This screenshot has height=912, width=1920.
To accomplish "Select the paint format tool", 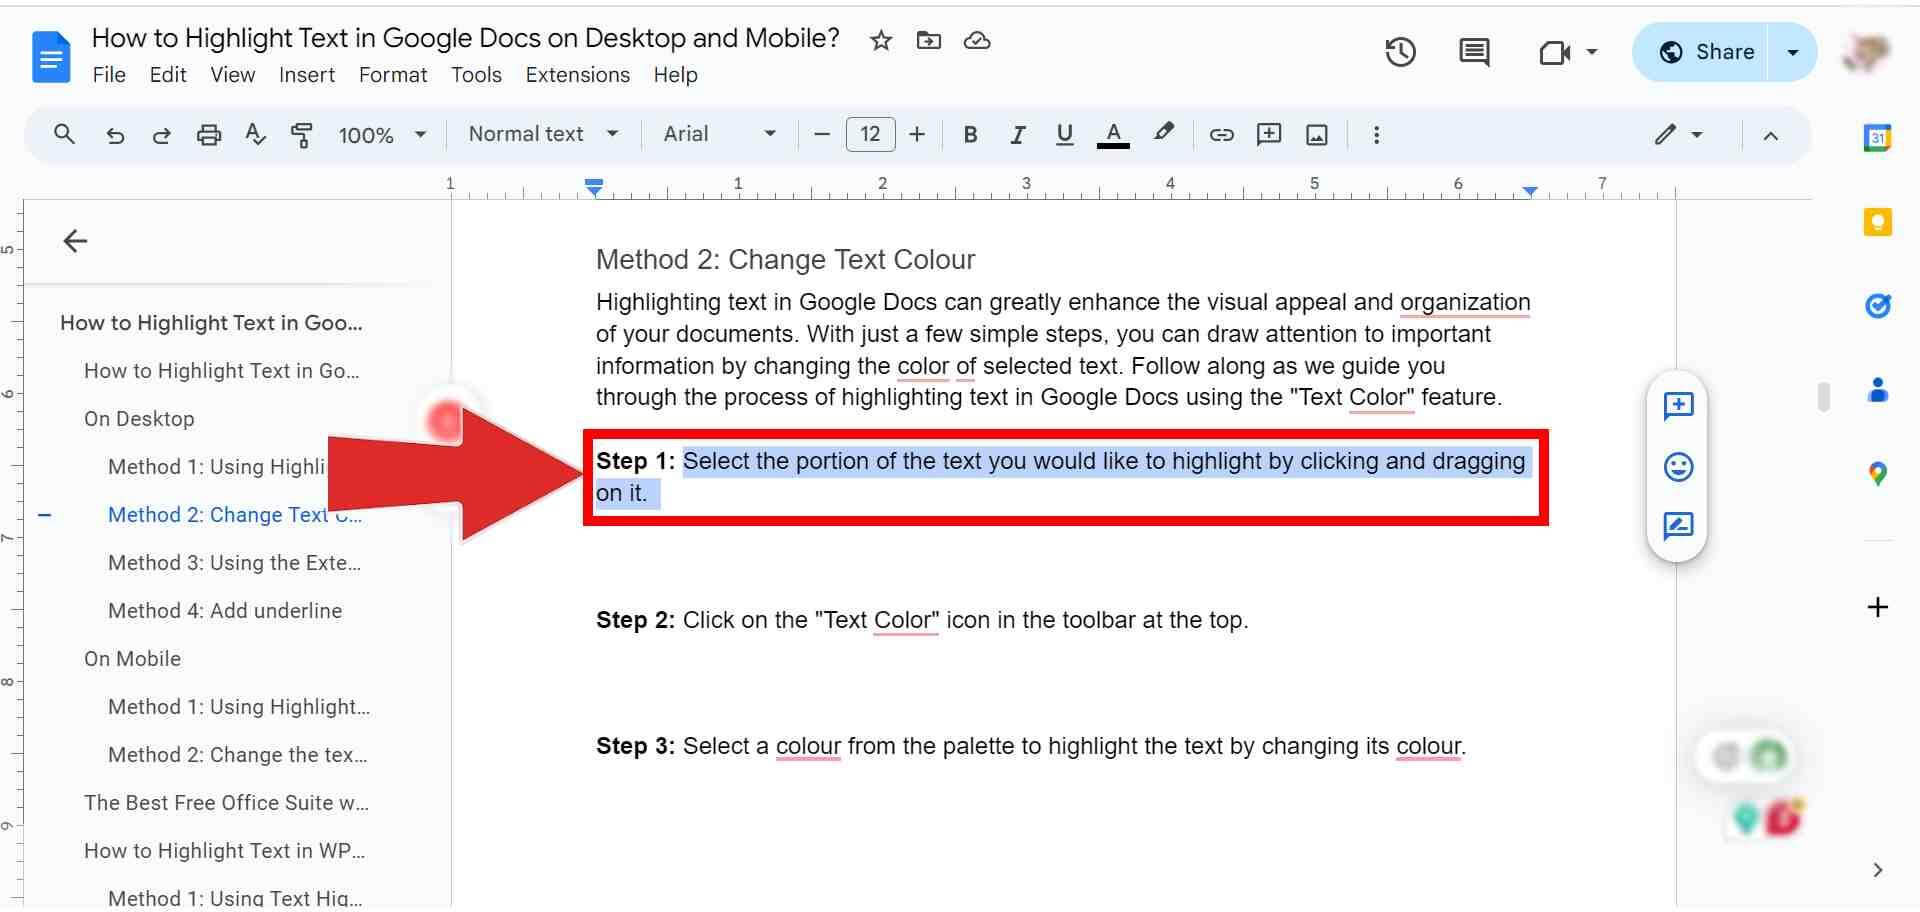I will (301, 134).
